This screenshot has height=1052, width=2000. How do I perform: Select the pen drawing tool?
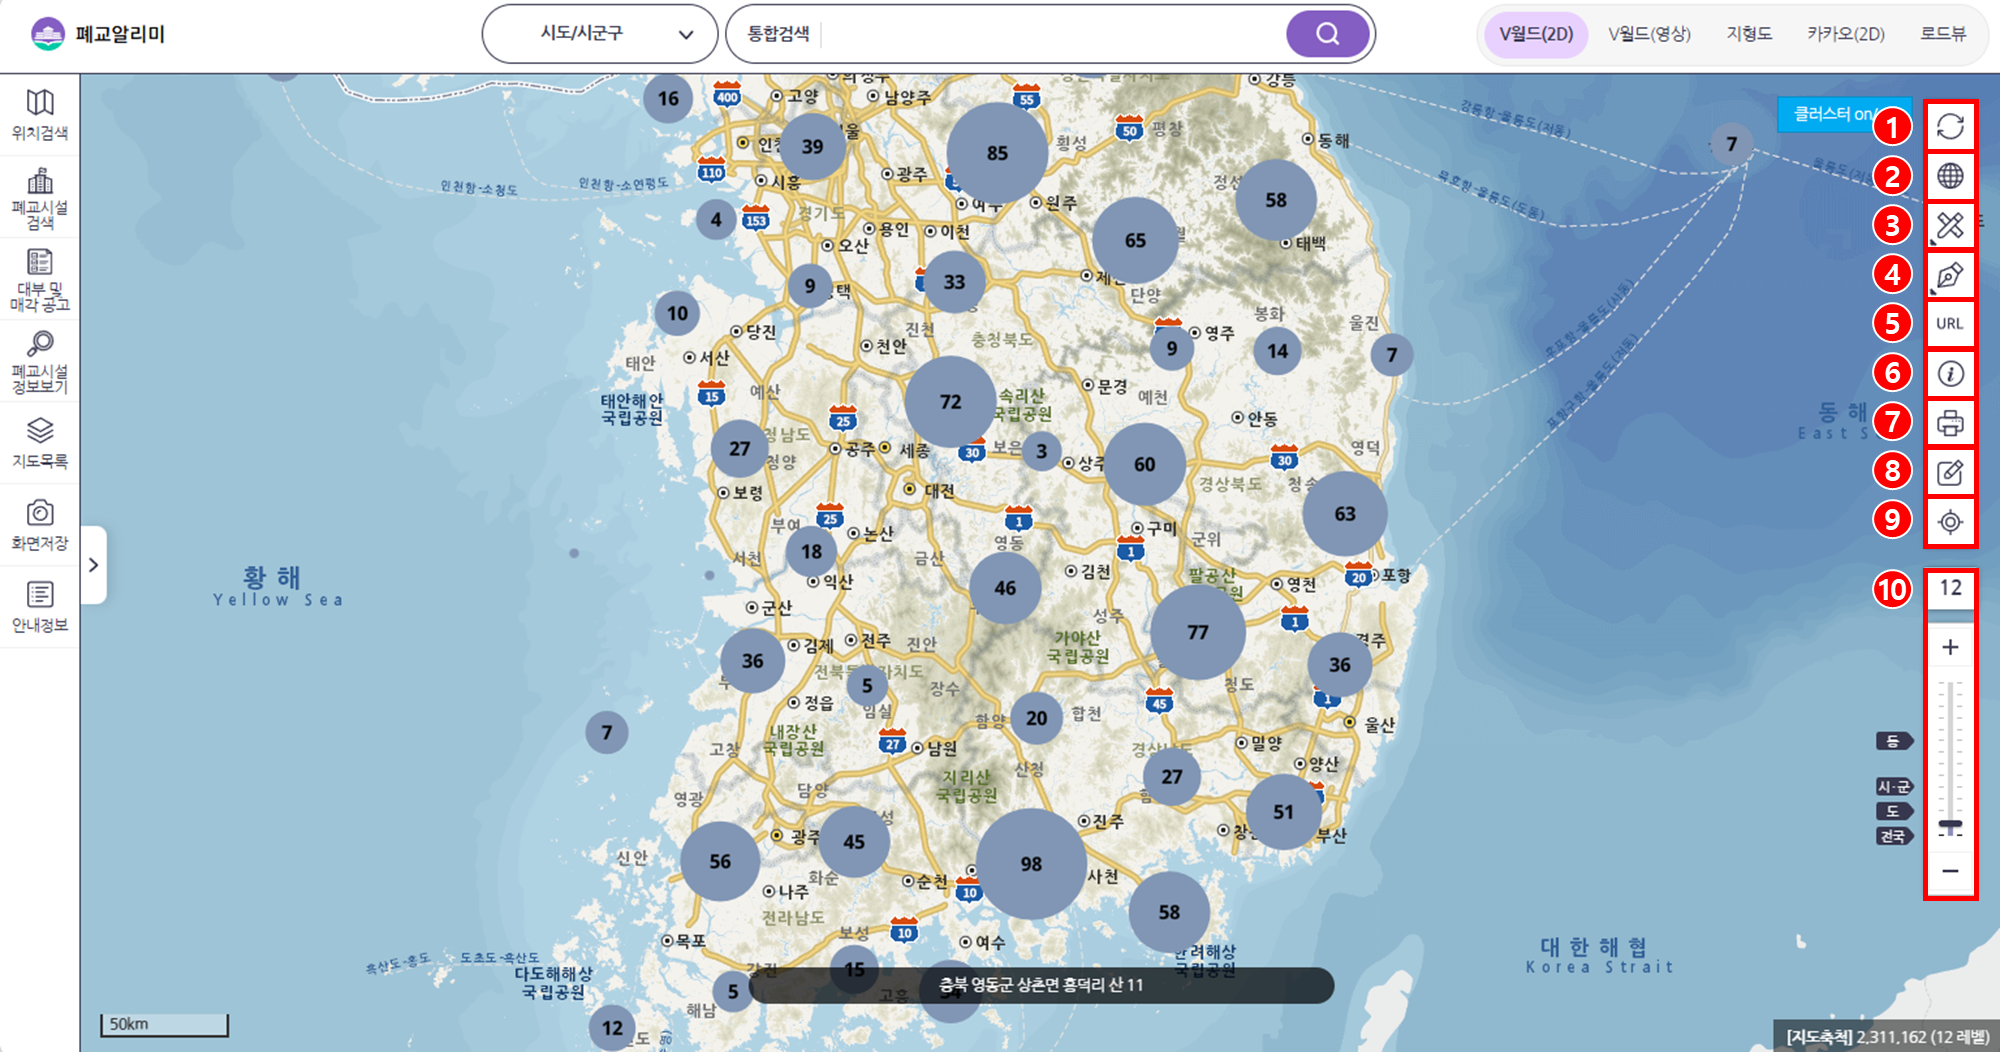[x=1950, y=275]
